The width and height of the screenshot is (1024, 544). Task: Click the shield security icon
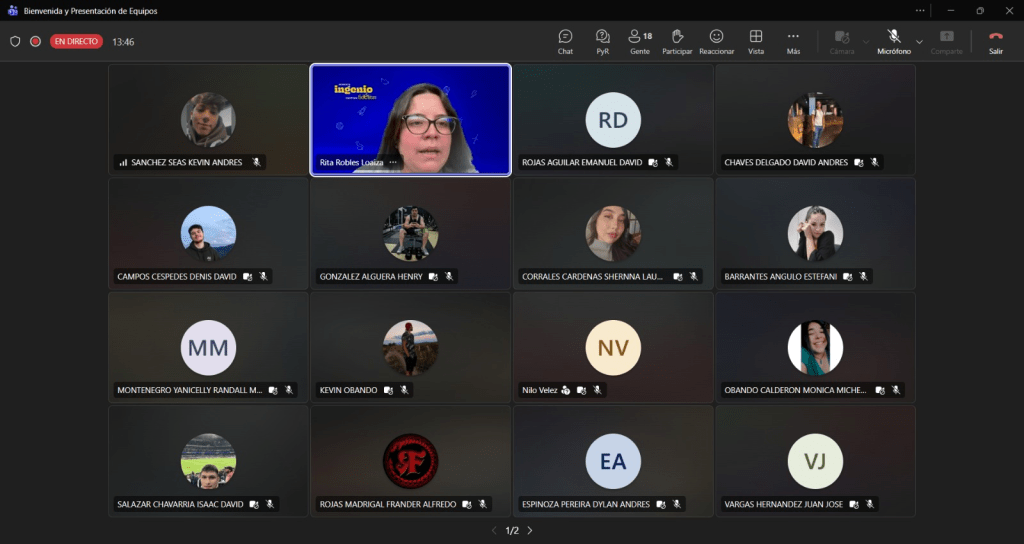pos(15,42)
